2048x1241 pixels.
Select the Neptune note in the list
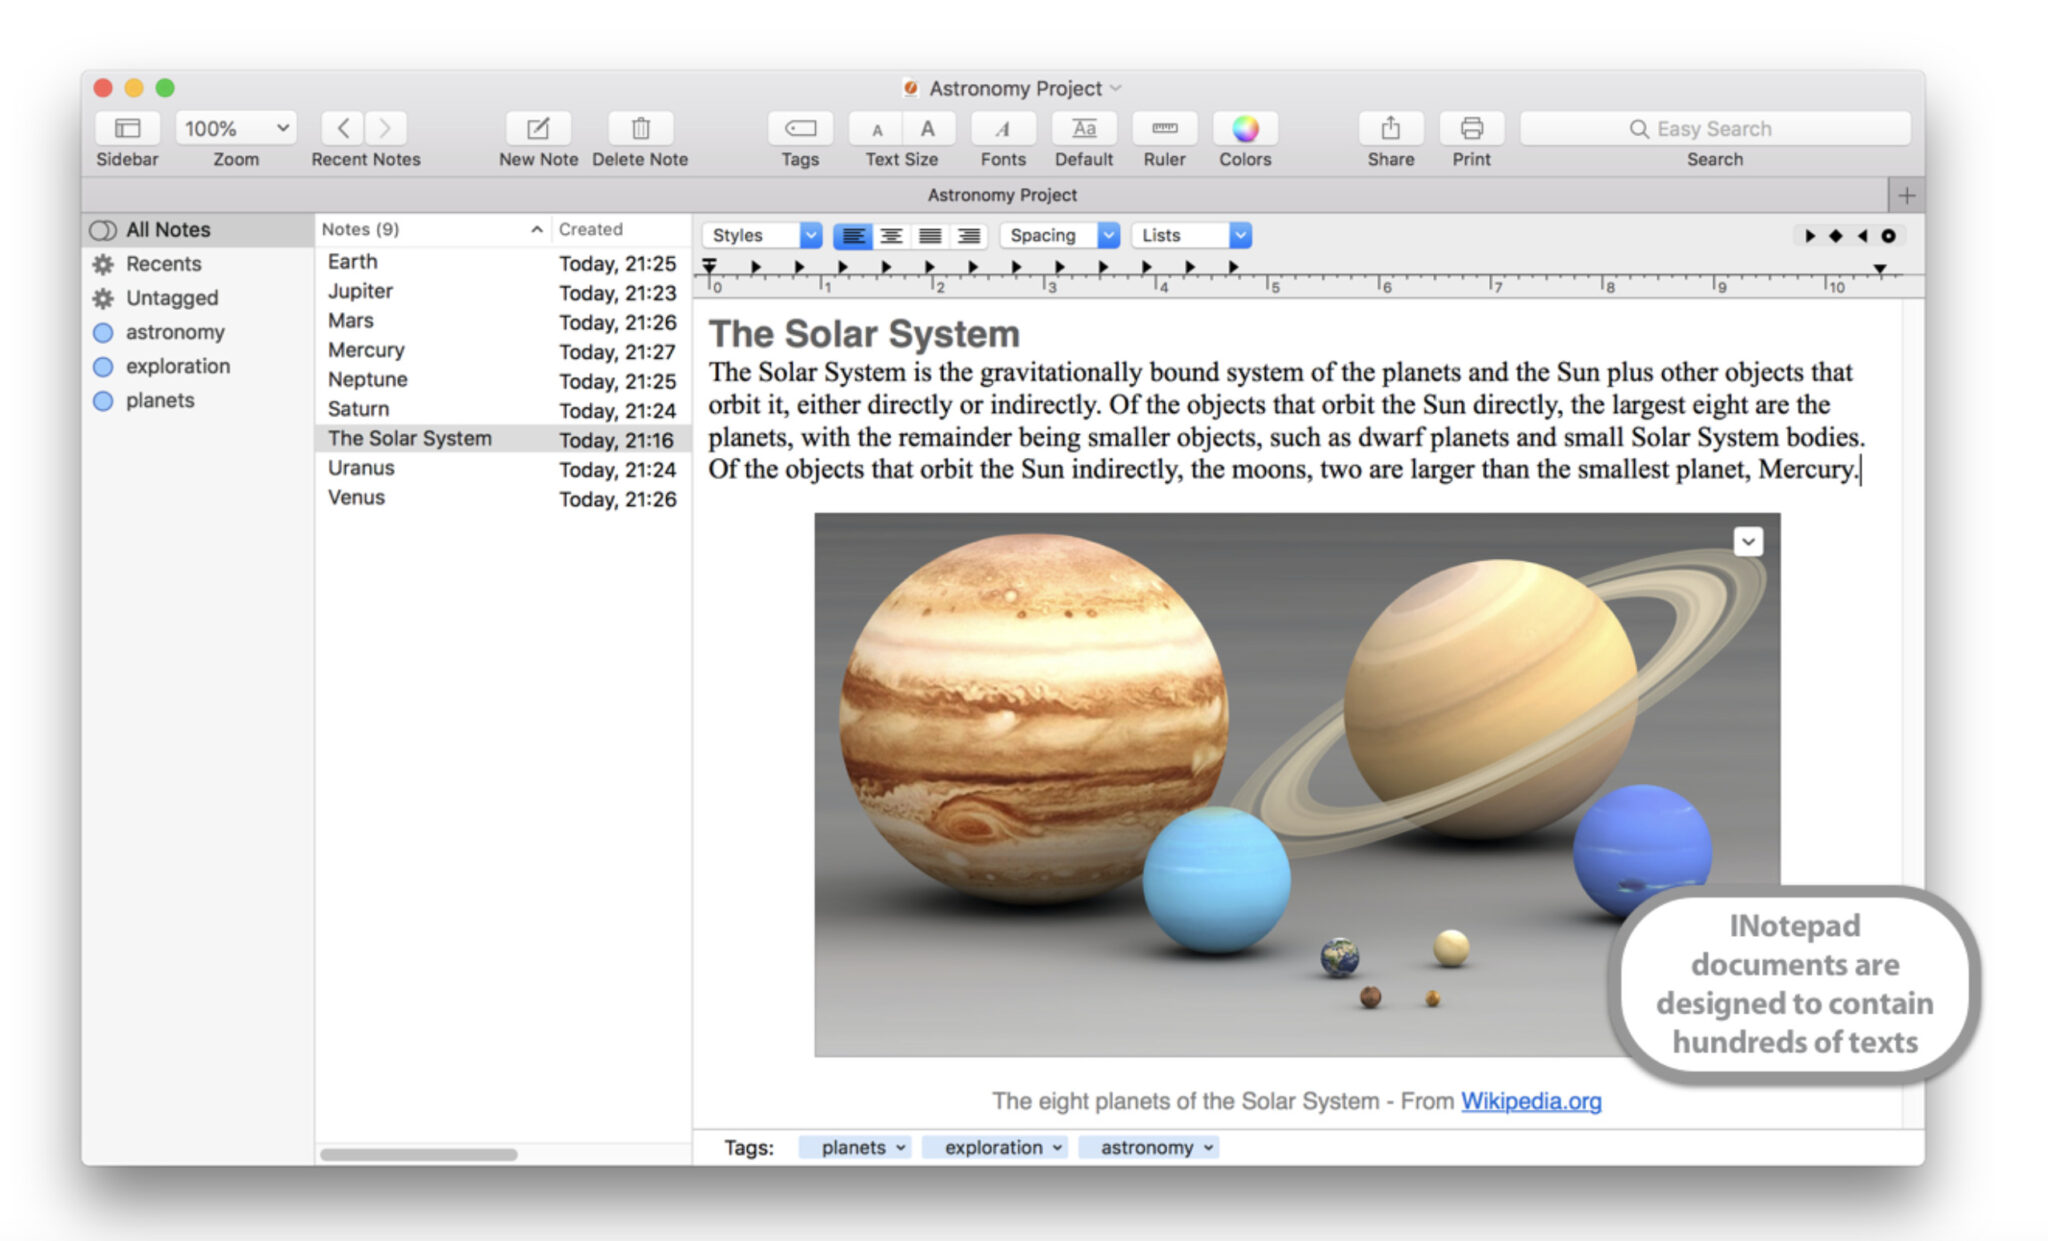tap(367, 380)
